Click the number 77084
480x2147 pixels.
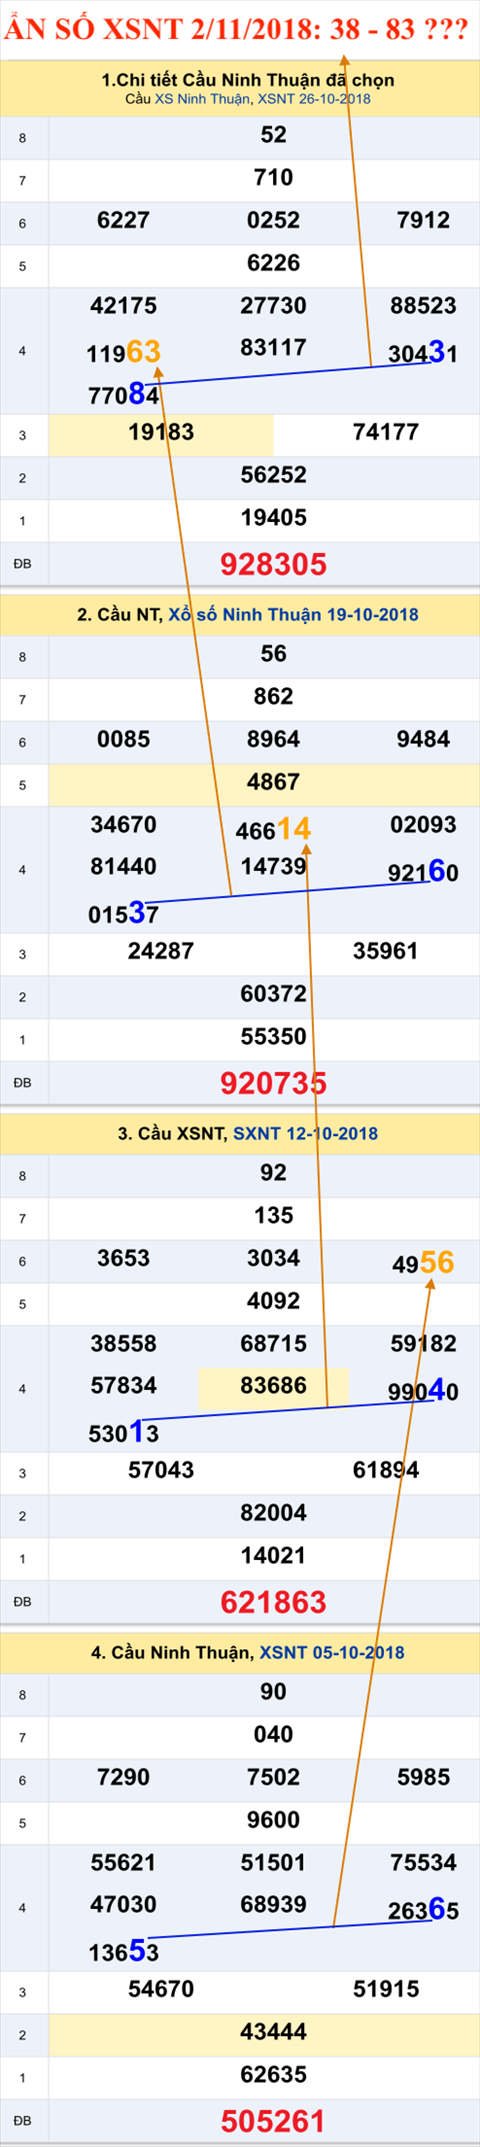[x=123, y=395]
